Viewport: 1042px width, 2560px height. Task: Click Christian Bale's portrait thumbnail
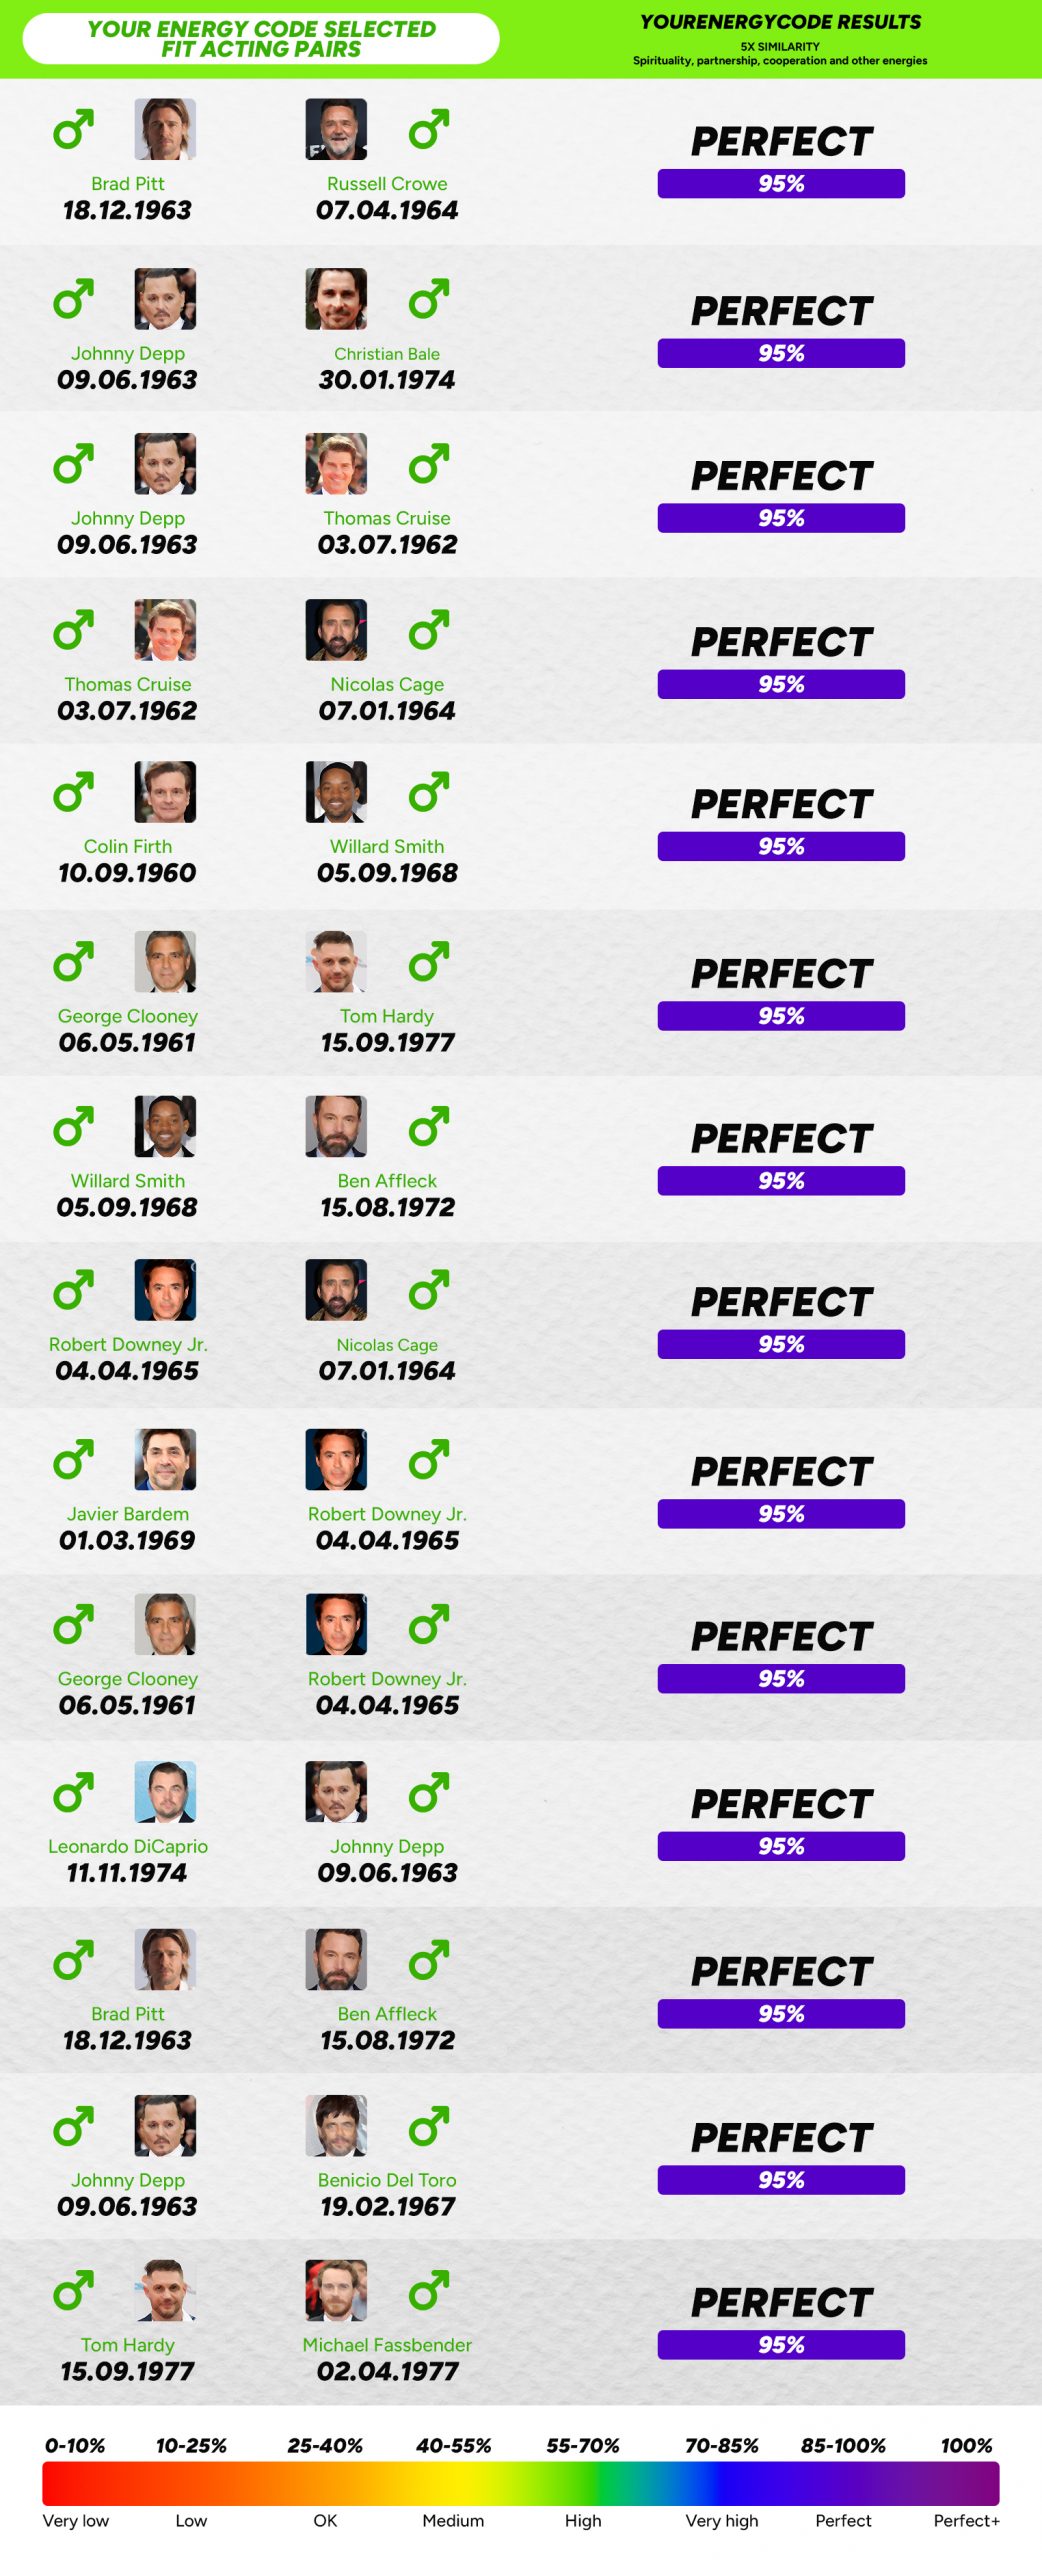click(336, 298)
